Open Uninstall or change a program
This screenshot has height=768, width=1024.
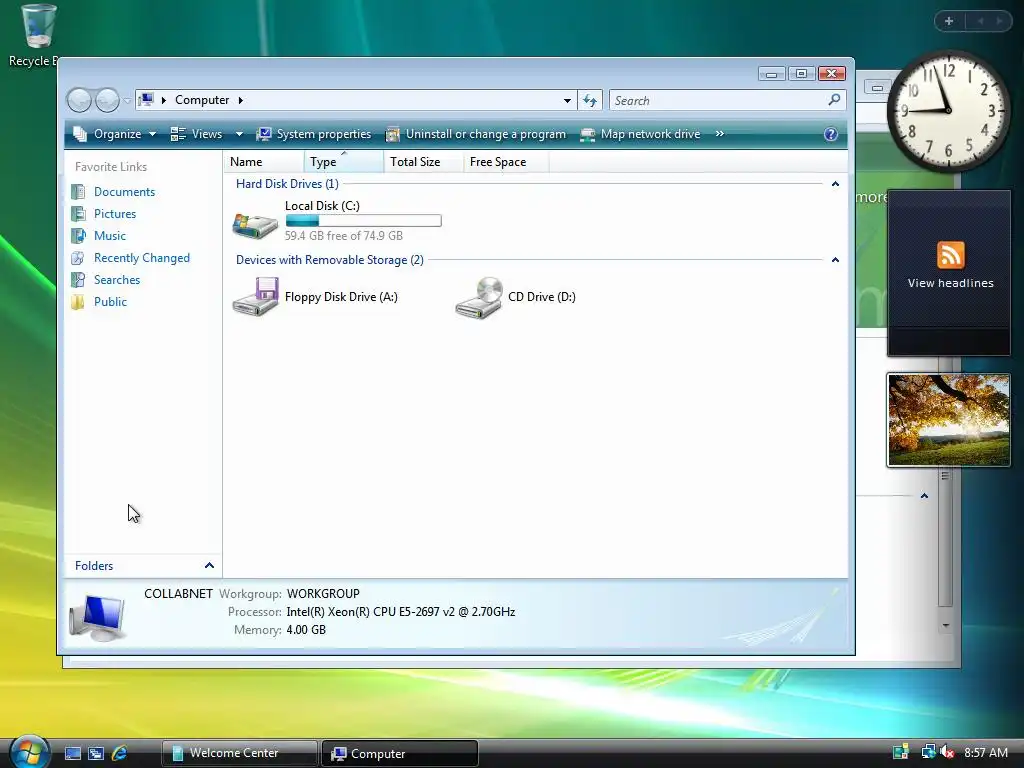click(x=475, y=134)
